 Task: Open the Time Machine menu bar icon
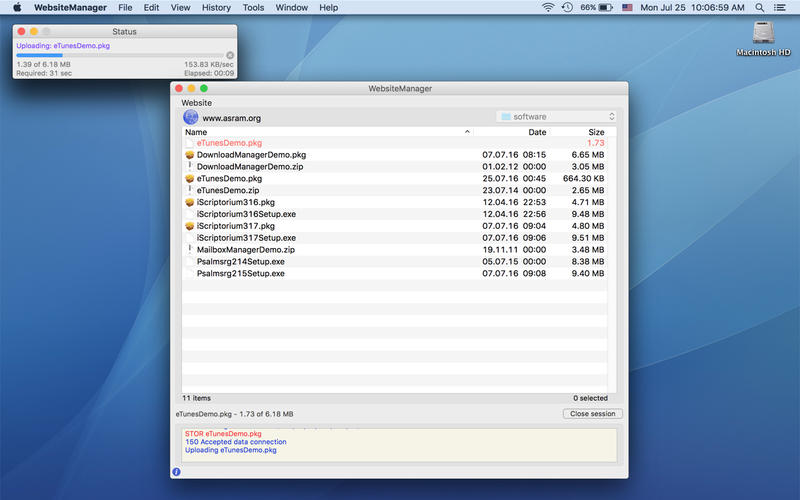tap(567, 8)
